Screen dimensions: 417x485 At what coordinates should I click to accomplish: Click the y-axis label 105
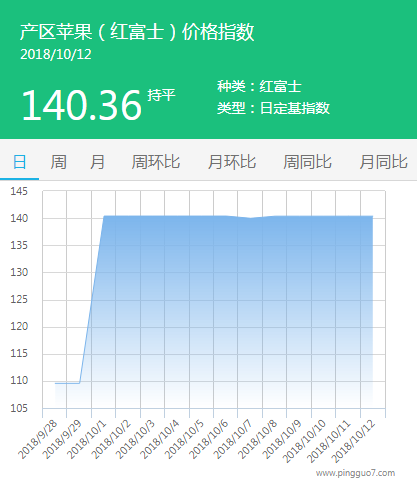click(x=19, y=408)
